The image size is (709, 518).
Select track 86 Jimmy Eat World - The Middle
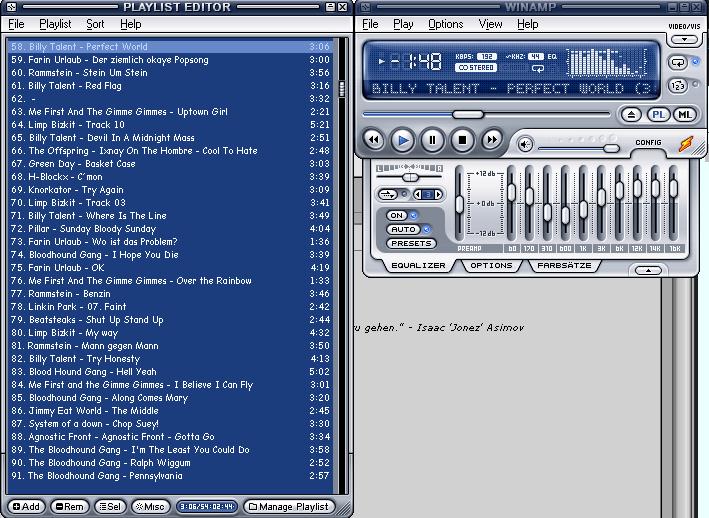(170, 411)
